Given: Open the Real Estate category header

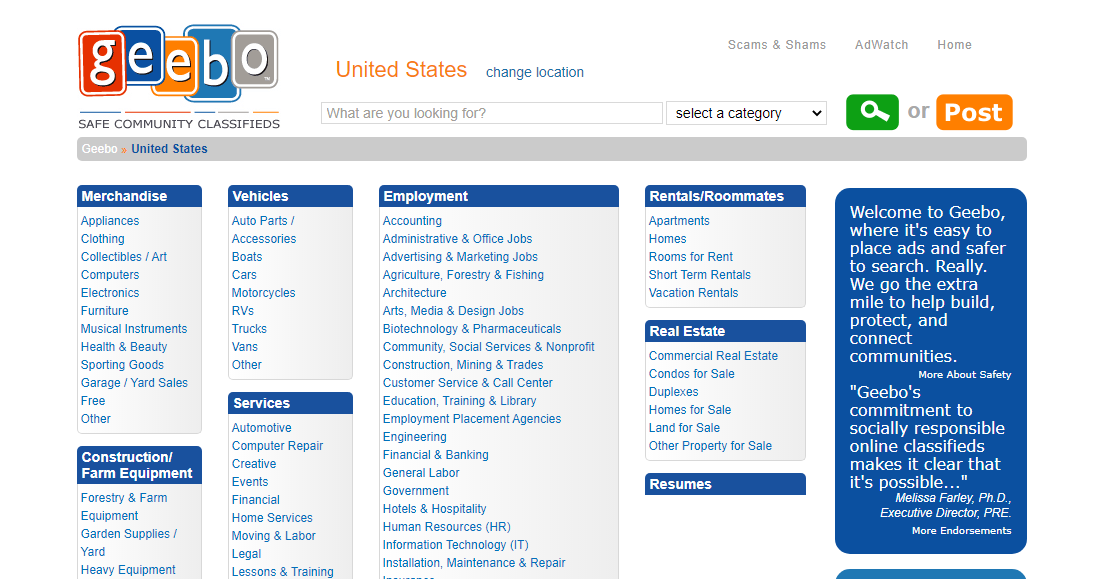Looking at the screenshot, I should coord(725,331).
